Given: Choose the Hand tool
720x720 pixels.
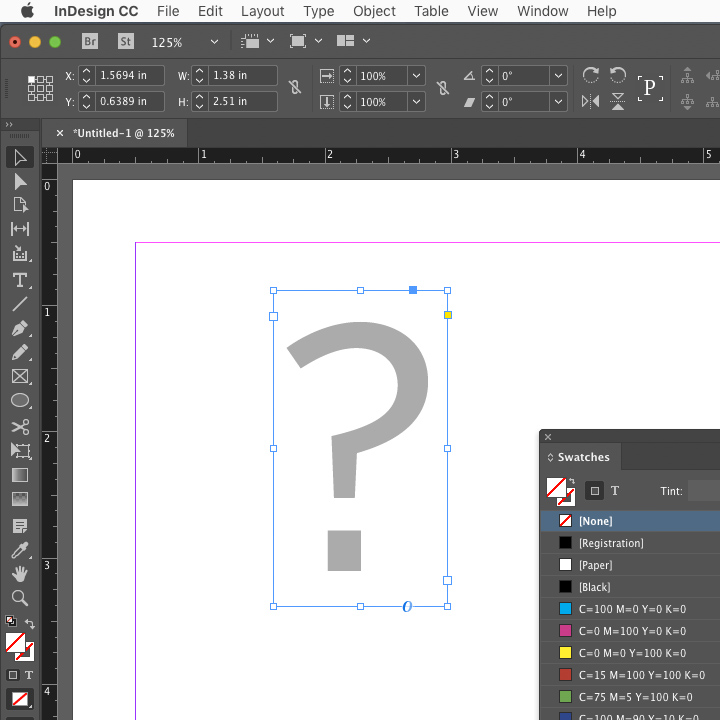Looking at the screenshot, I should pyautogui.click(x=19, y=573).
